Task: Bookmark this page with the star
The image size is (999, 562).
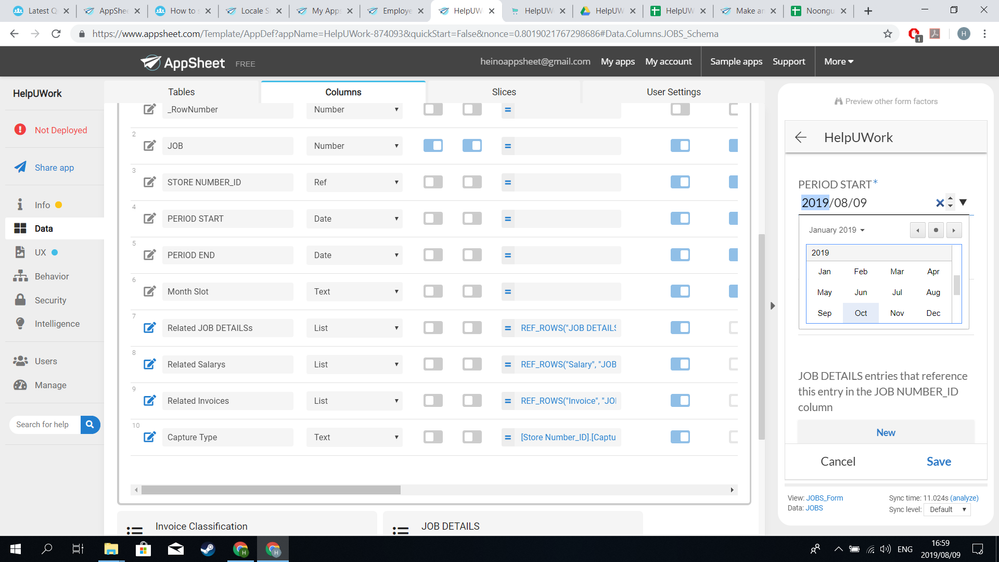Action: point(888,34)
